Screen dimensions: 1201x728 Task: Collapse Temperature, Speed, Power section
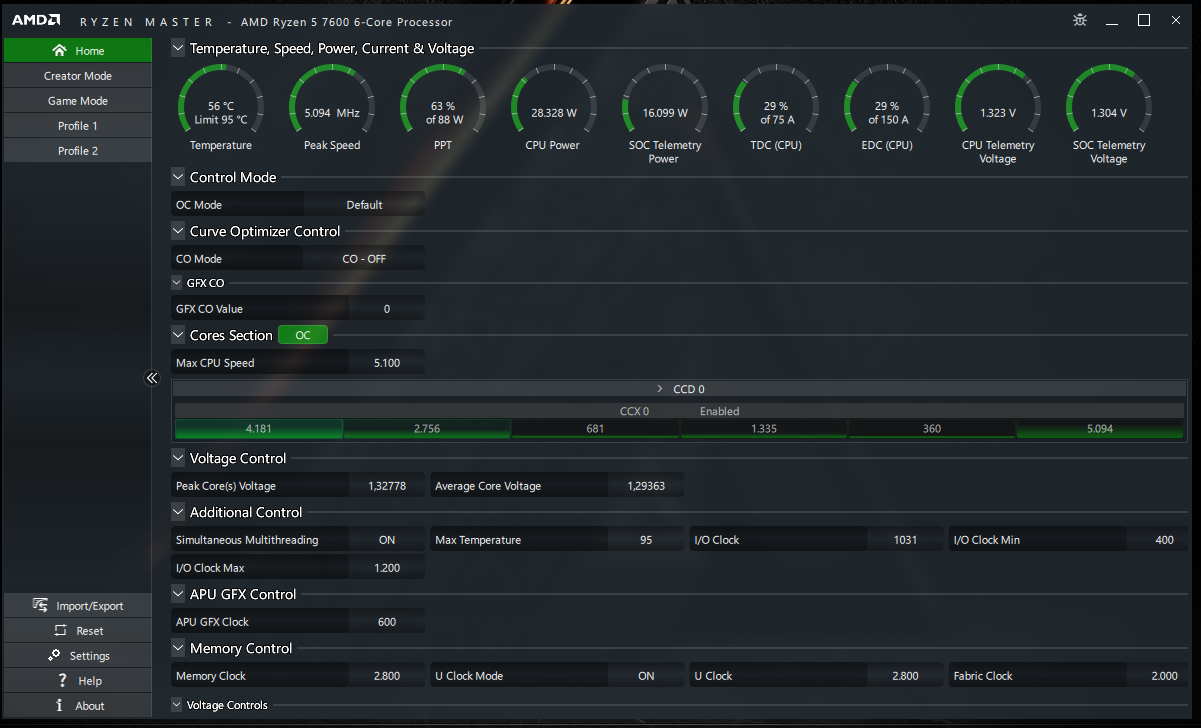point(178,48)
